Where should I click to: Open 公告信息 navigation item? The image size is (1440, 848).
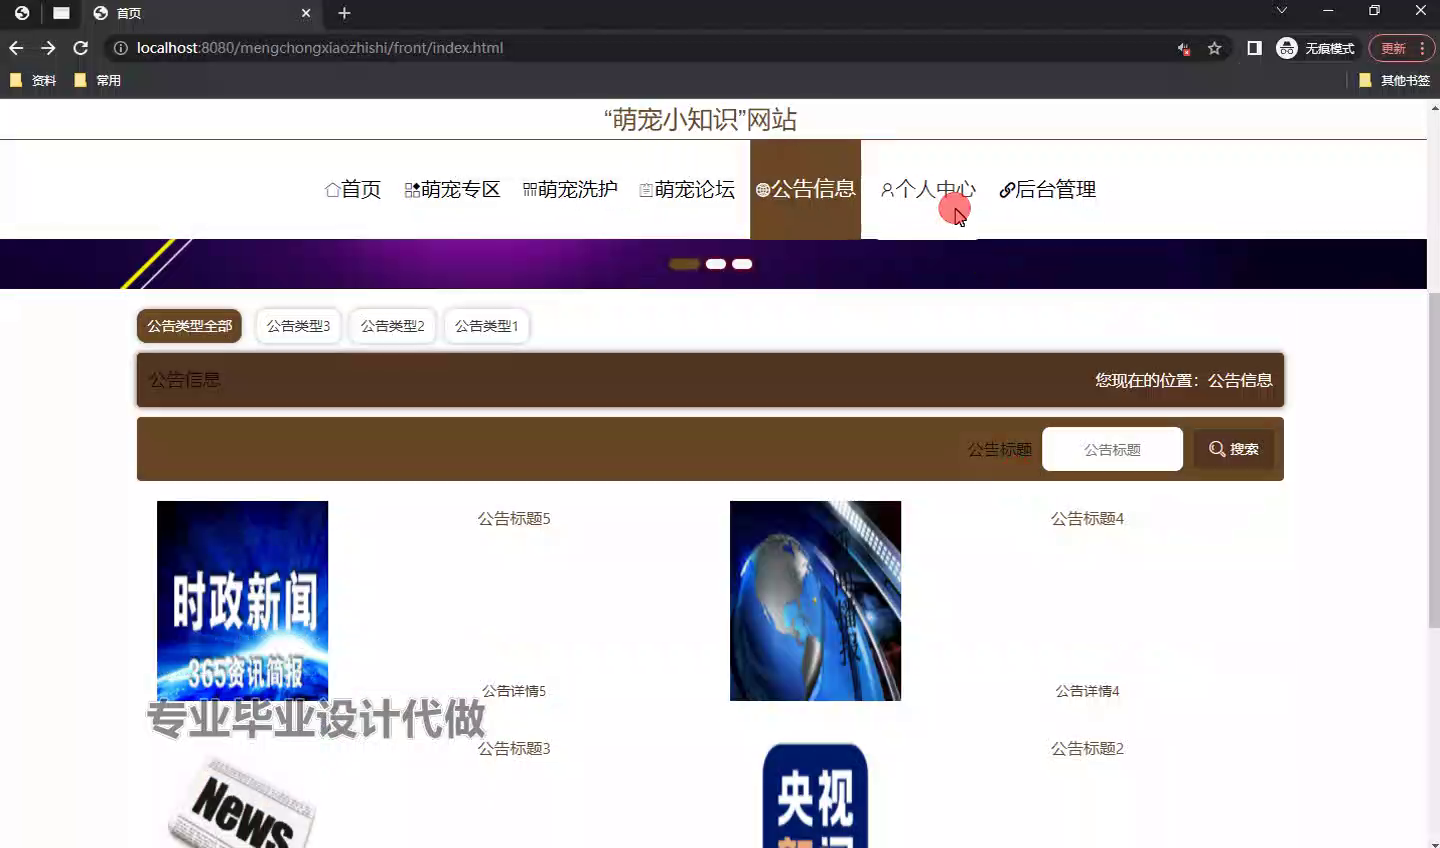coord(805,189)
